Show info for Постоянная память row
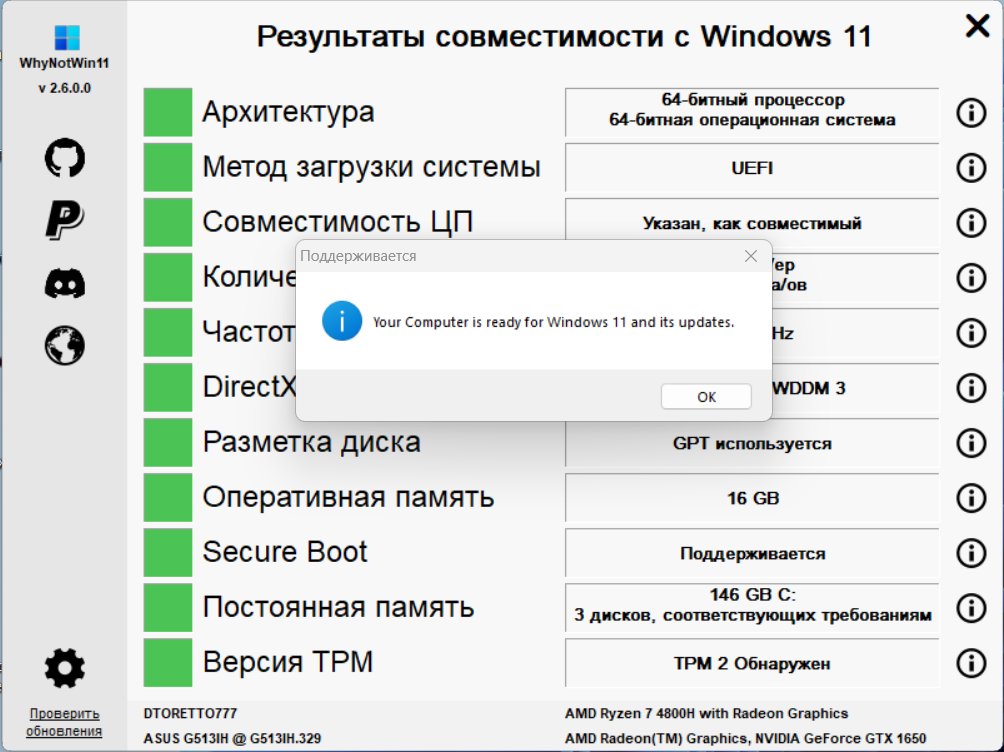1004x752 pixels. tap(971, 609)
